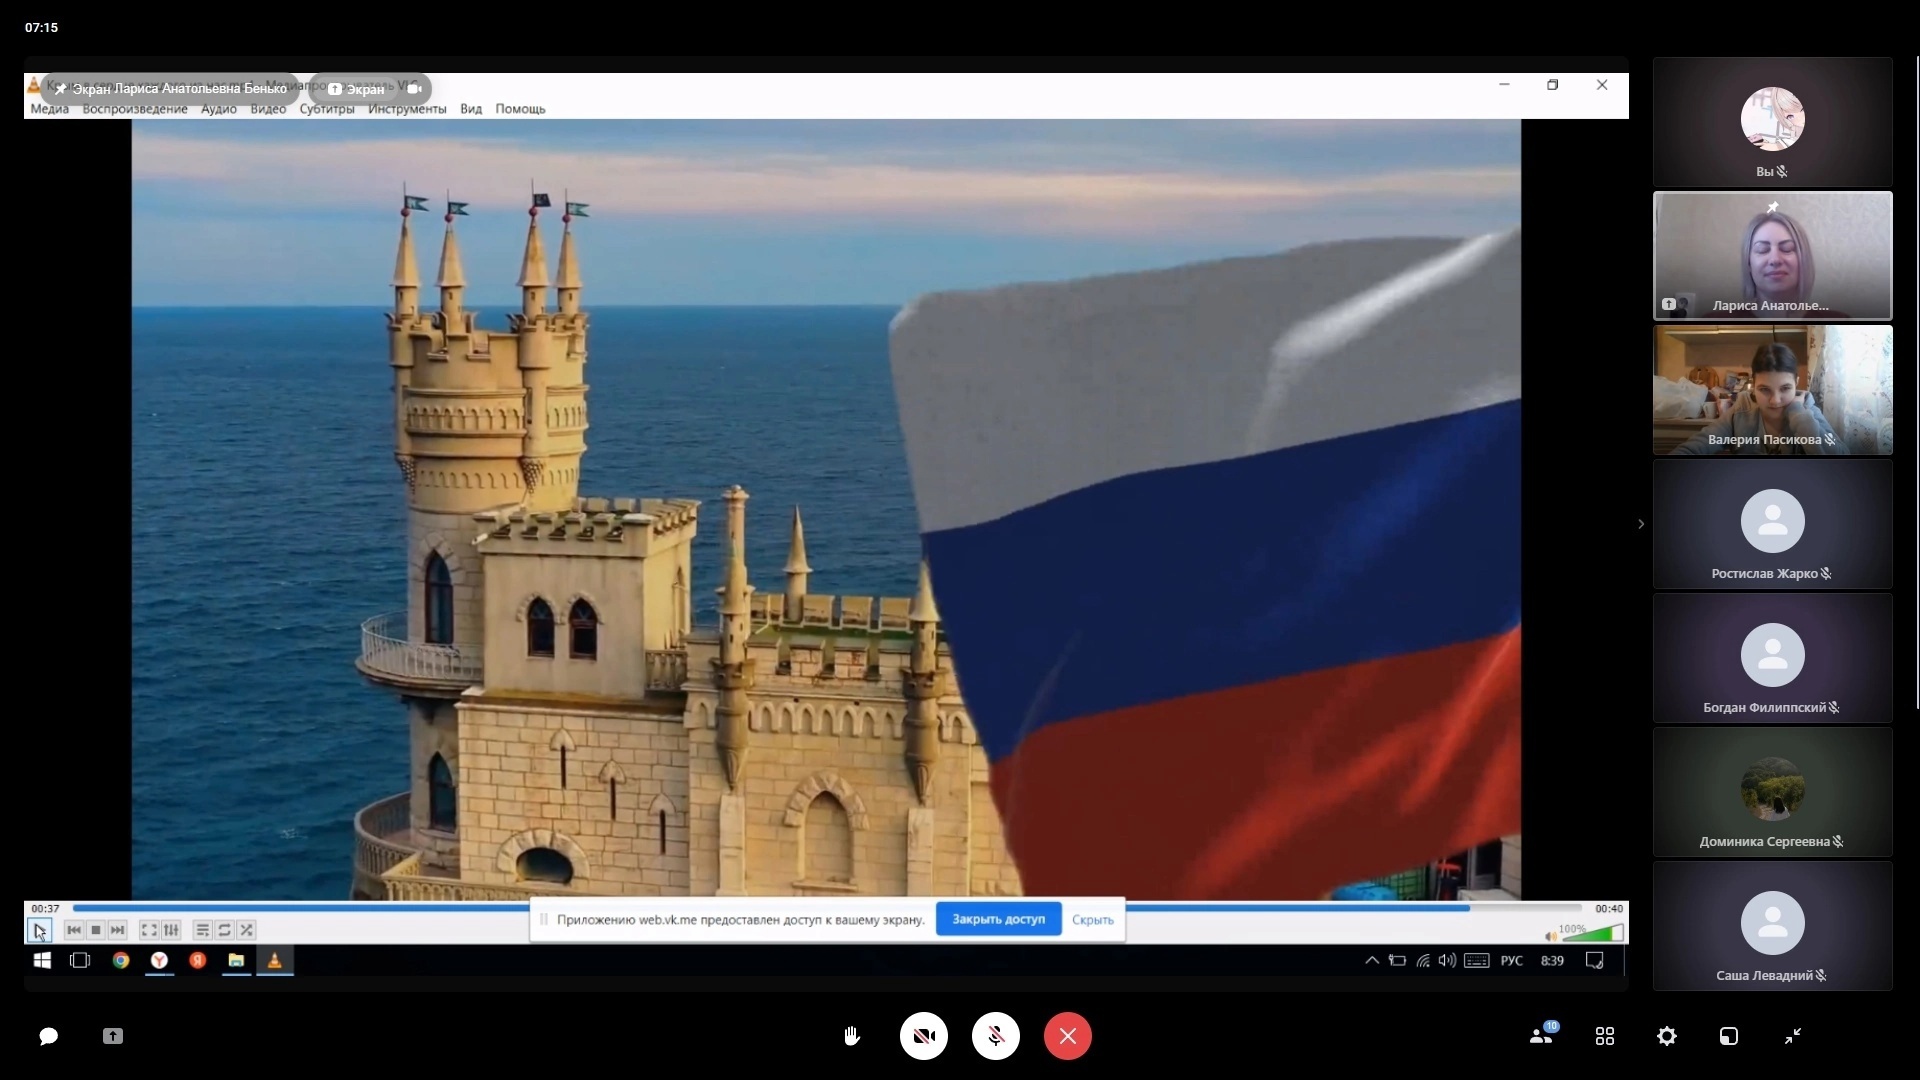Open VLC Вид menu

471,109
